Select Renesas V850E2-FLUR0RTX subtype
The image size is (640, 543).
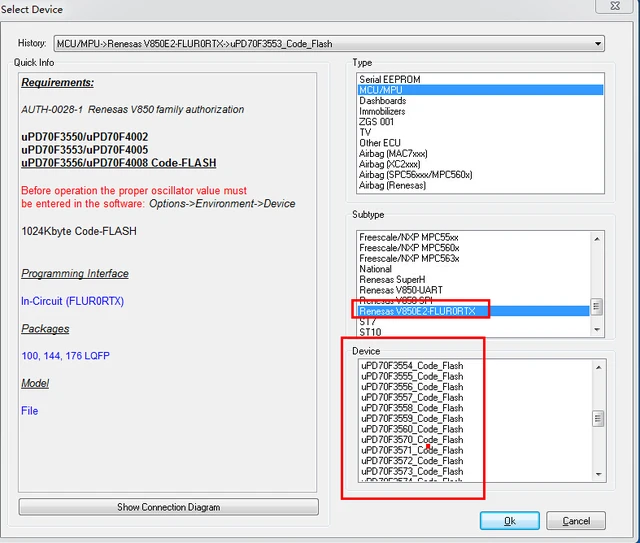473,311
